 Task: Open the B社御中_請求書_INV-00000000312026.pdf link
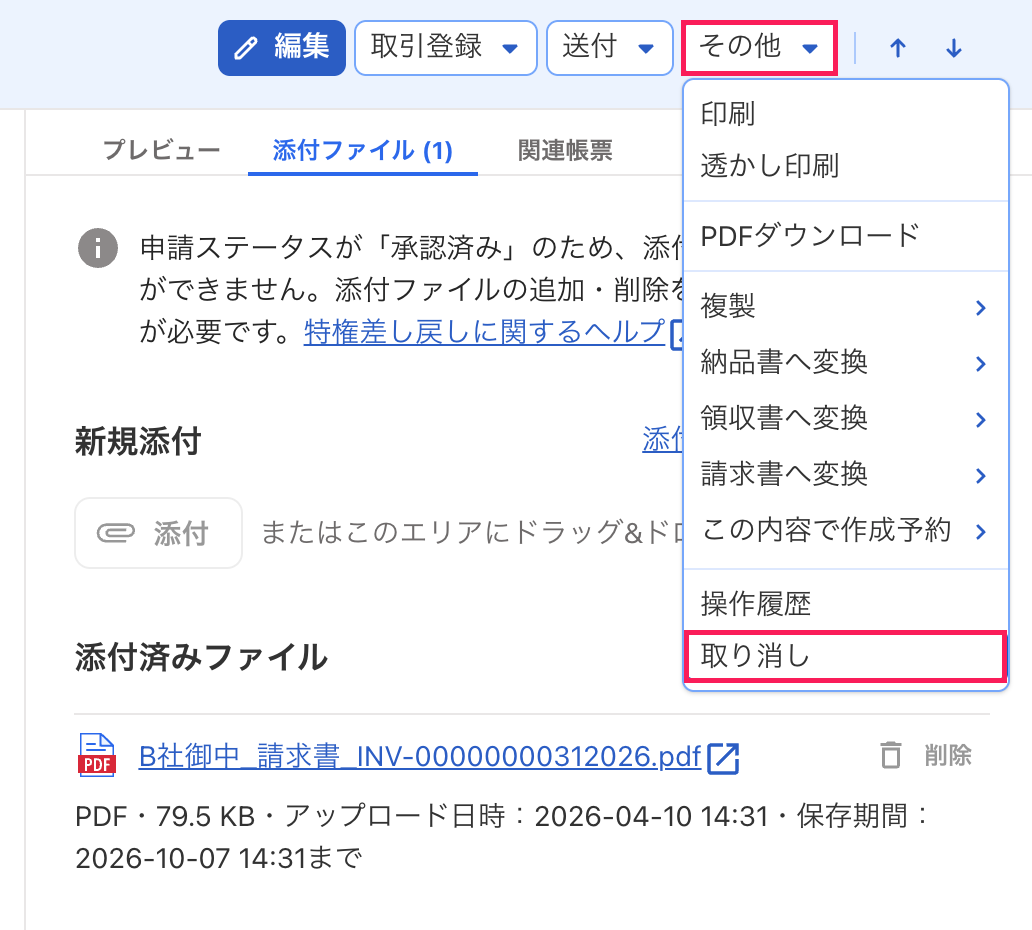420,756
